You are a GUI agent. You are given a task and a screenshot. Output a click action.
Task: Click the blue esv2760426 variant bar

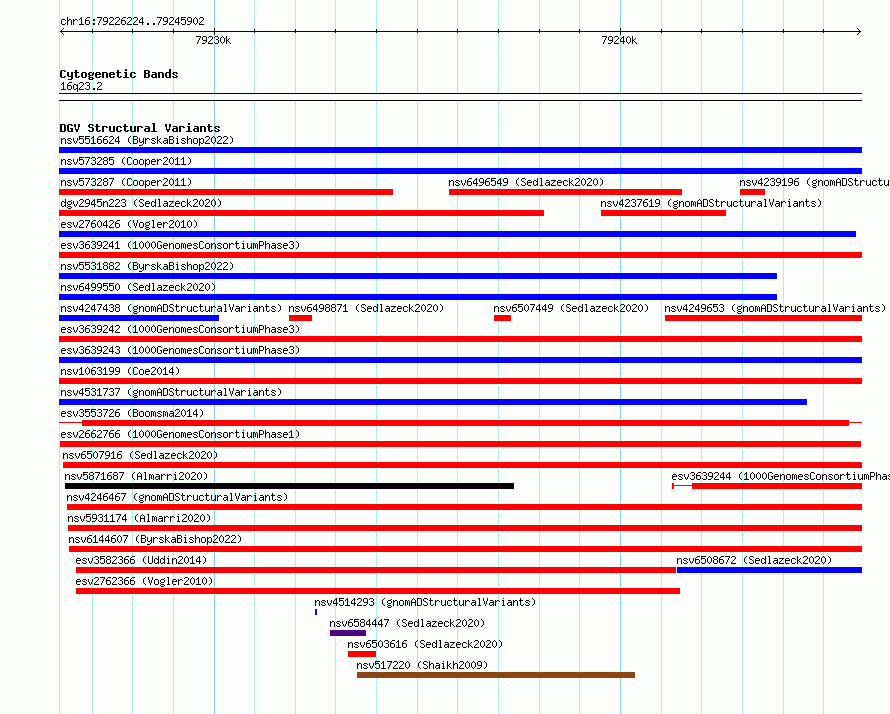(x=457, y=234)
